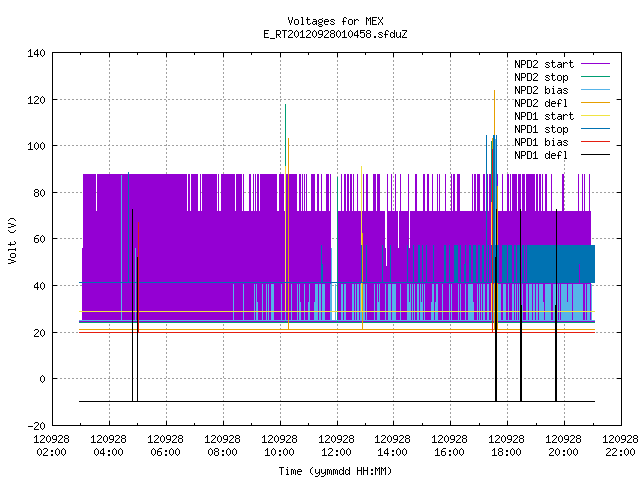Click the 'NPD2 bias' legend label

click(x=541, y=90)
